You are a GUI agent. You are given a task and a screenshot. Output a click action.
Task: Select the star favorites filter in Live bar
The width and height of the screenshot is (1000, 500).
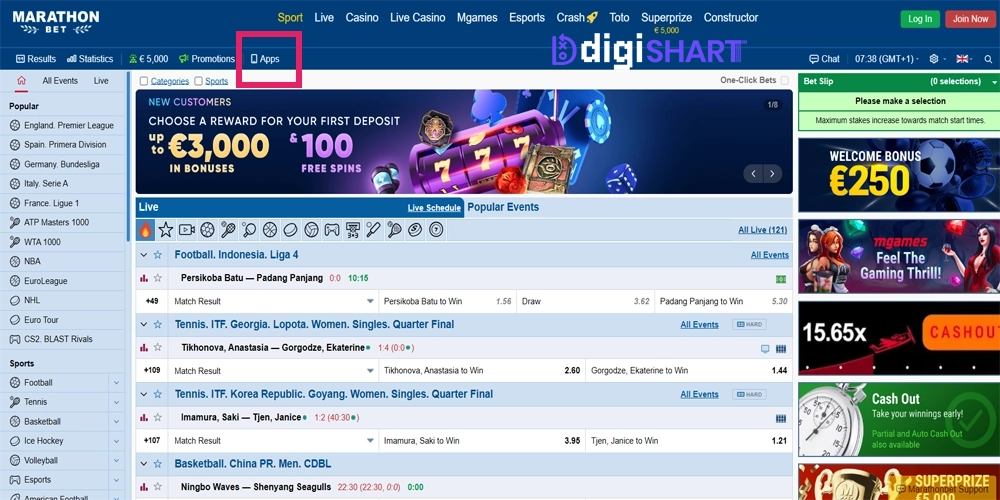tap(166, 230)
